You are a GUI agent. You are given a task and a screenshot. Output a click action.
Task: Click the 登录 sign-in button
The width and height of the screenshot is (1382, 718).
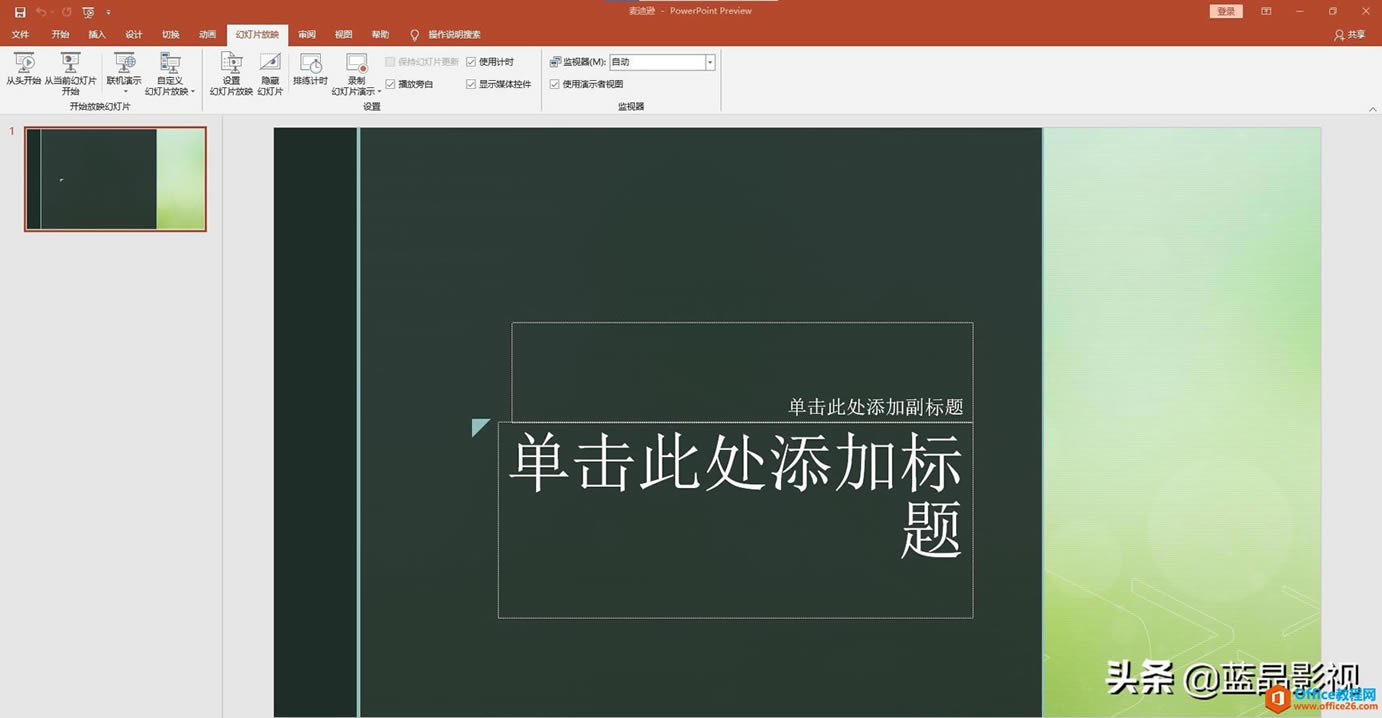(x=1225, y=11)
